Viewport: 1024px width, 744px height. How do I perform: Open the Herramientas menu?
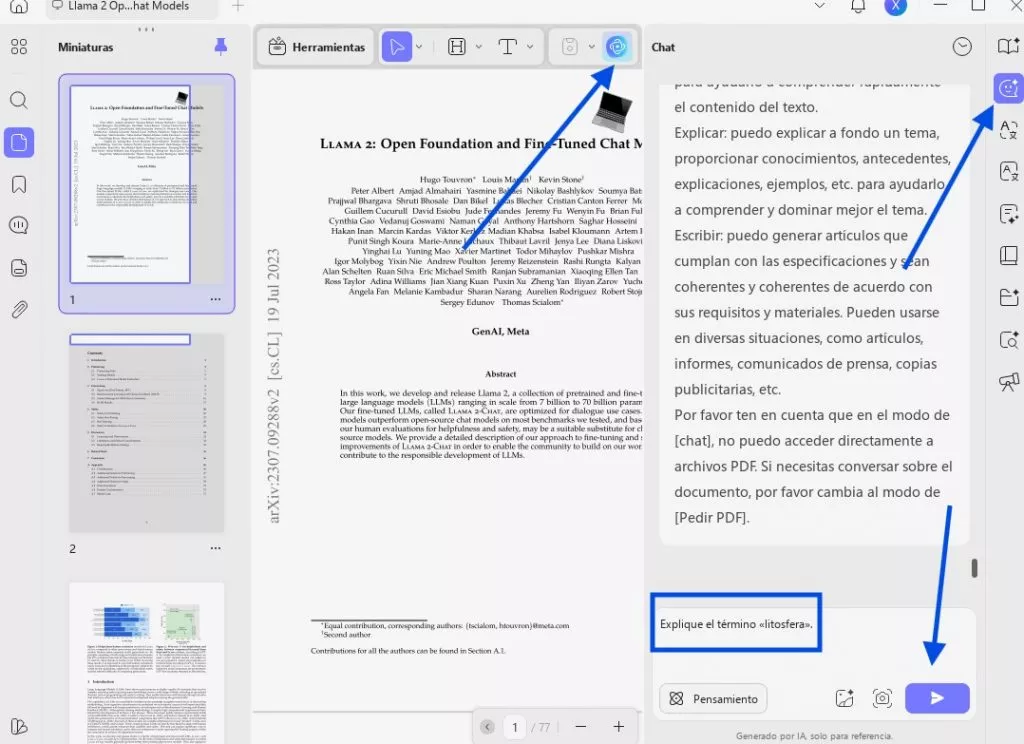click(317, 47)
